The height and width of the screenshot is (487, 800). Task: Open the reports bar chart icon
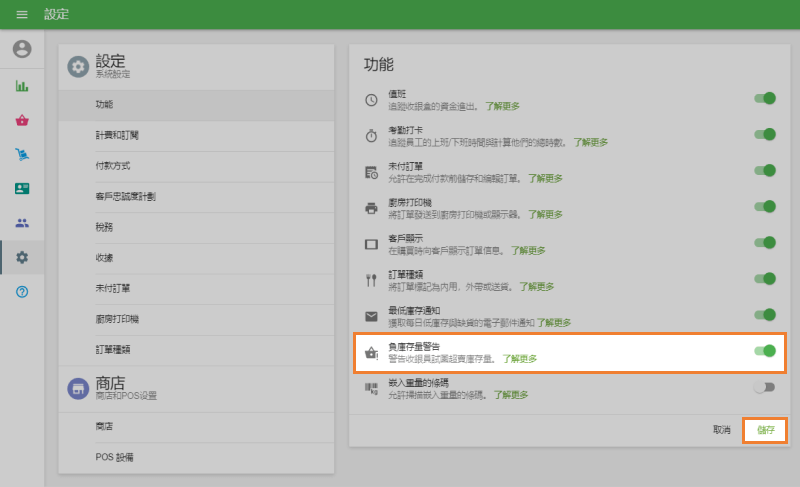click(x=22, y=86)
